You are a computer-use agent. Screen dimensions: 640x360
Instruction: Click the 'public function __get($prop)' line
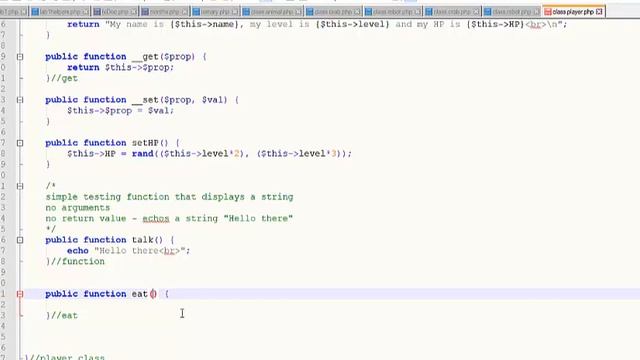126,57
